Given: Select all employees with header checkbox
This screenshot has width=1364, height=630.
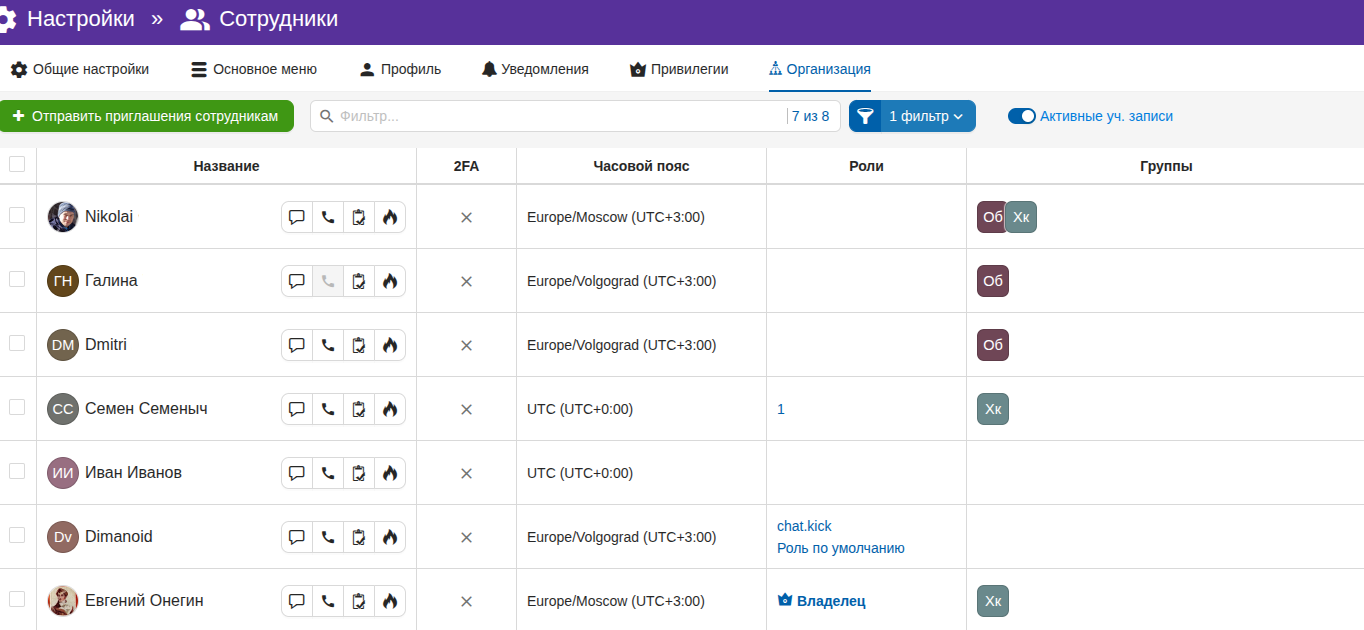Looking at the screenshot, I should pyautogui.click(x=17, y=165).
